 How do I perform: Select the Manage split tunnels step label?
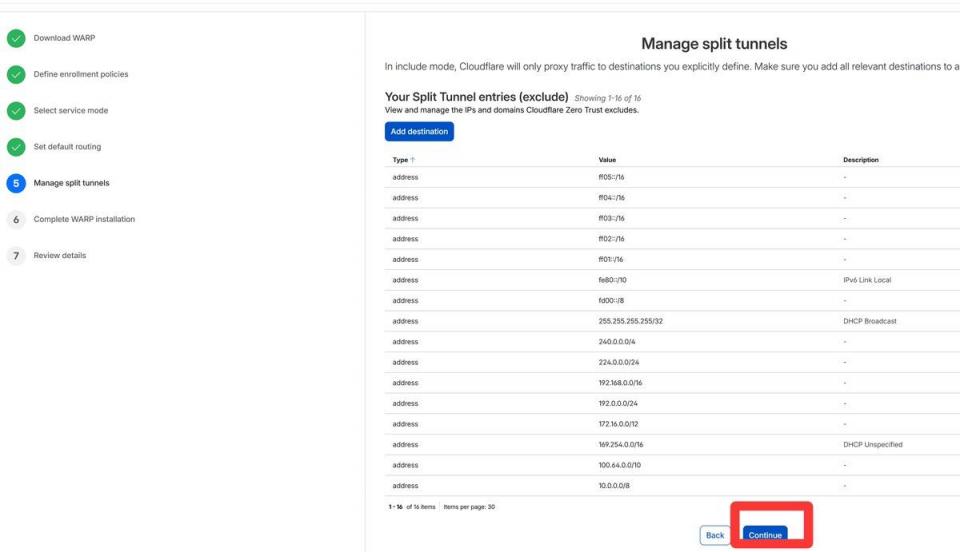[72, 183]
